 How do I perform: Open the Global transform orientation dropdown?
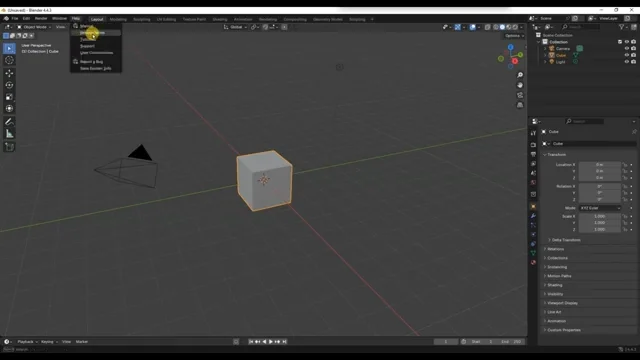(x=236, y=27)
